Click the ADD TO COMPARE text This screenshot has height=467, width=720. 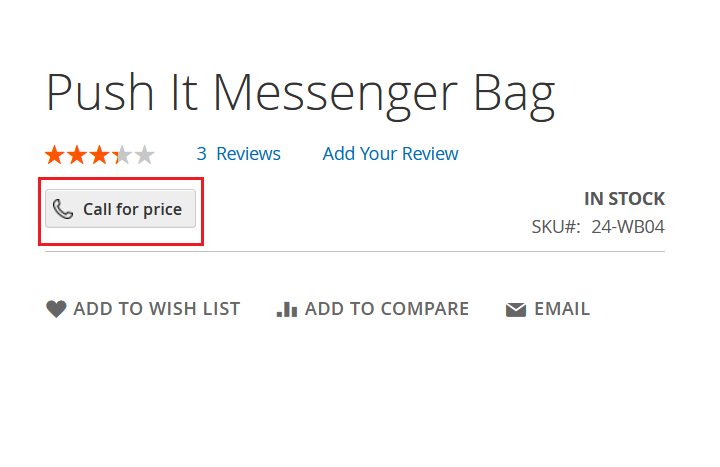(x=386, y=309)
